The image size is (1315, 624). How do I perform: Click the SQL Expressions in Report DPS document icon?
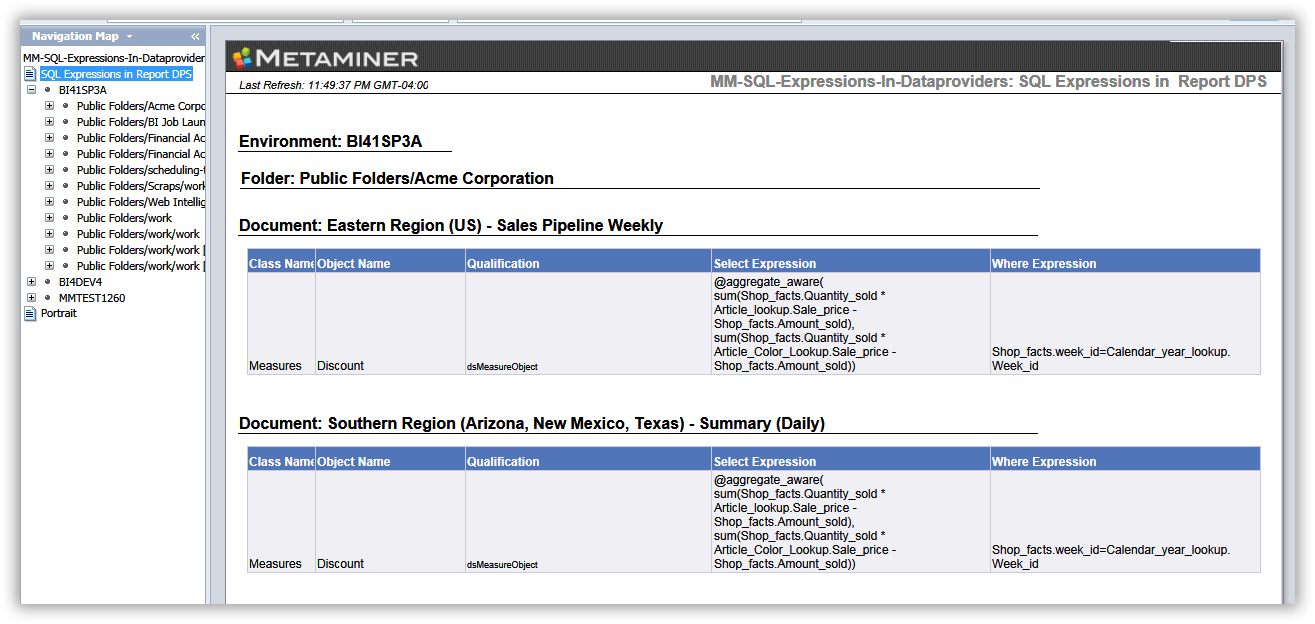point(30,74)
